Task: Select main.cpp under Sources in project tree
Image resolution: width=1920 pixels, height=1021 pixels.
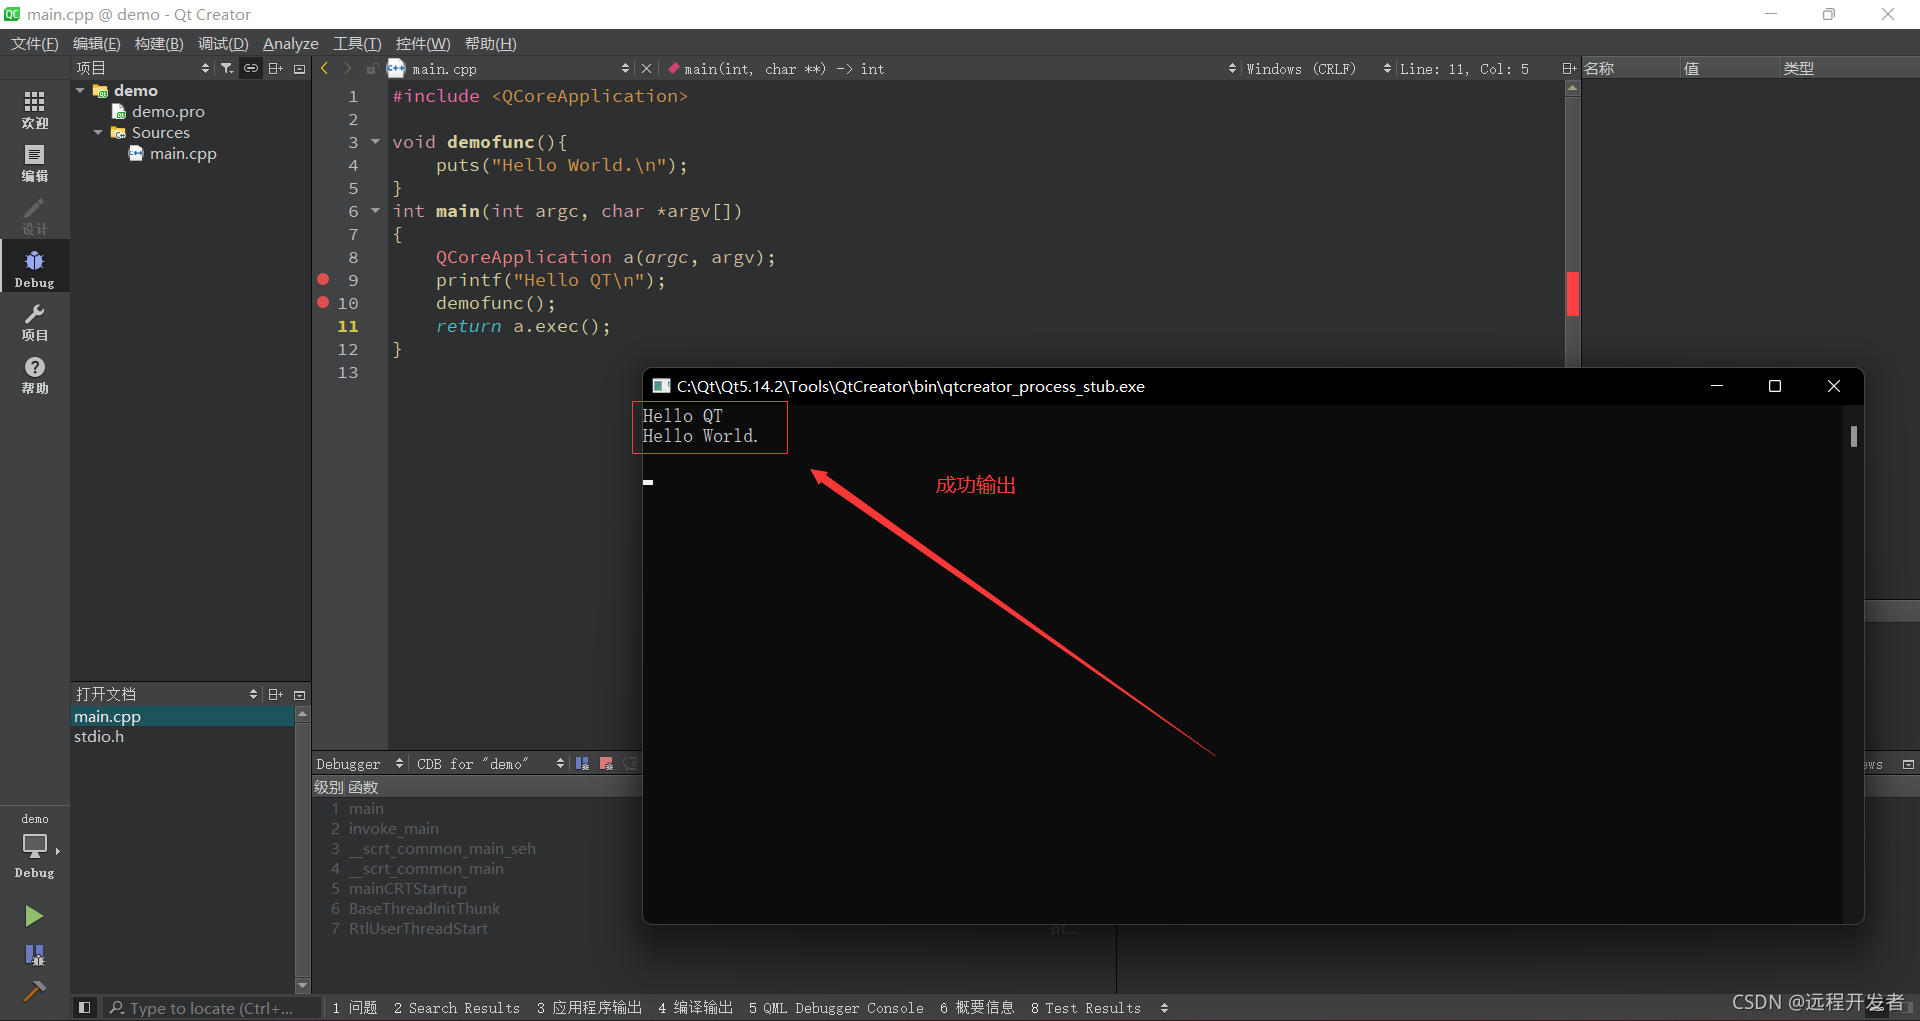Action: coord(183,153)
